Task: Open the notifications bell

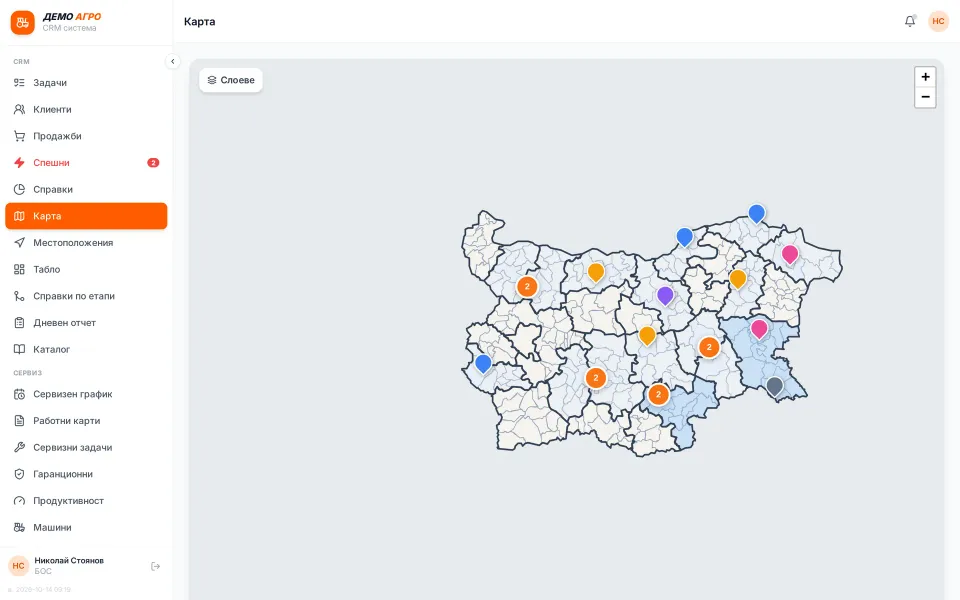Action: 910,21
